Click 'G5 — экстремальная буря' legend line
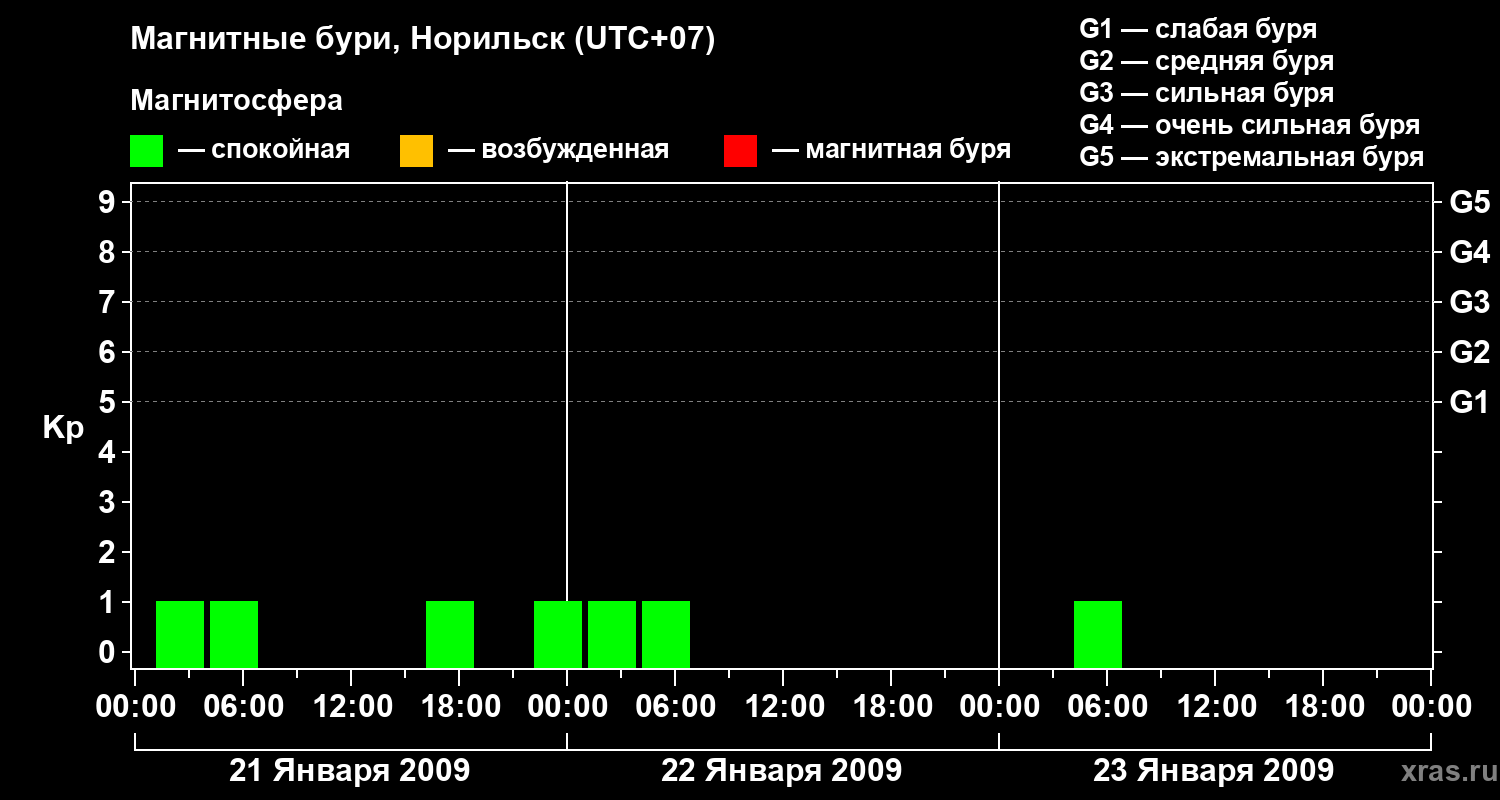This screenshot has width=1500, height=800. [1252, 157]
